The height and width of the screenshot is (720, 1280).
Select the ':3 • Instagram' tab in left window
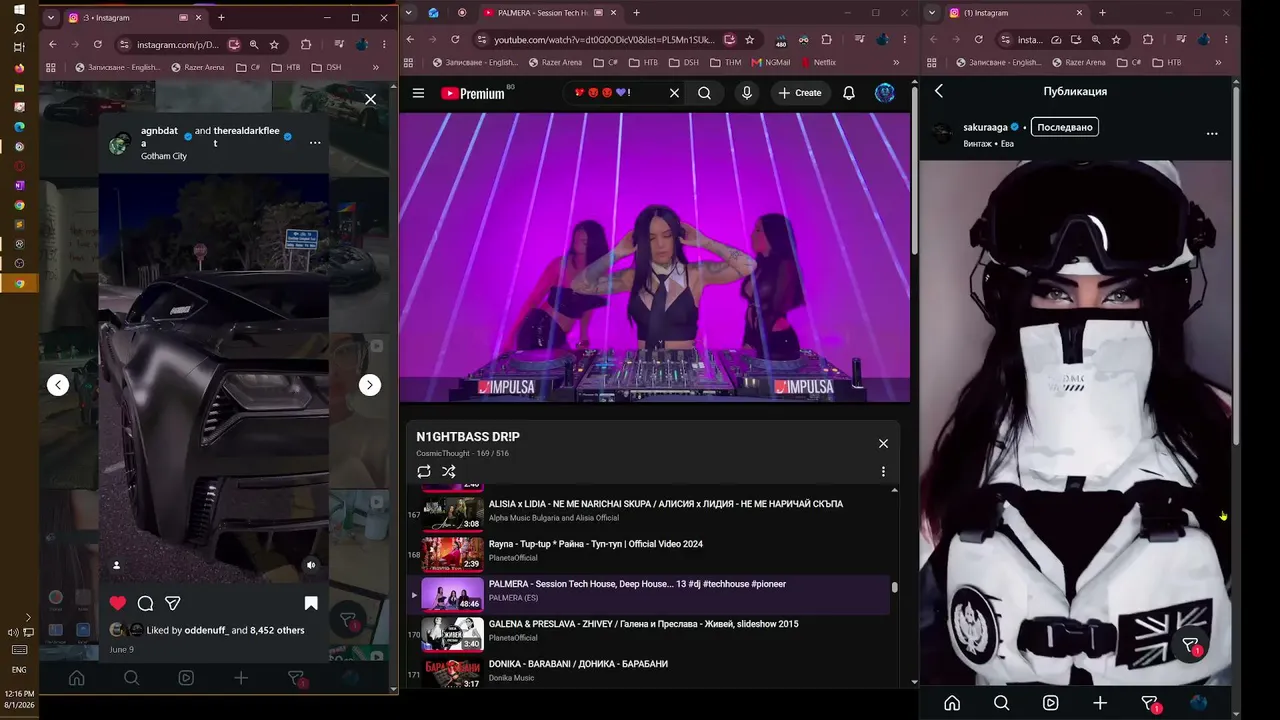coord(135,18)
